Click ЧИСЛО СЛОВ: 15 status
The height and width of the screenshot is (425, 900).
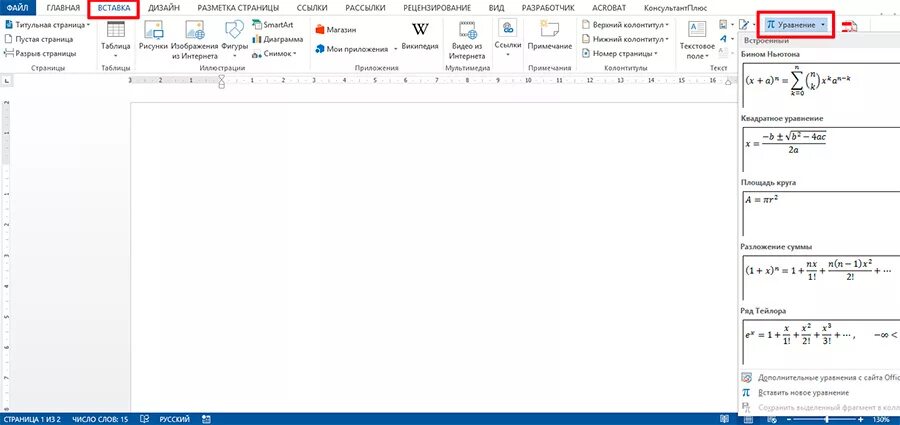(x=100, y=419)
